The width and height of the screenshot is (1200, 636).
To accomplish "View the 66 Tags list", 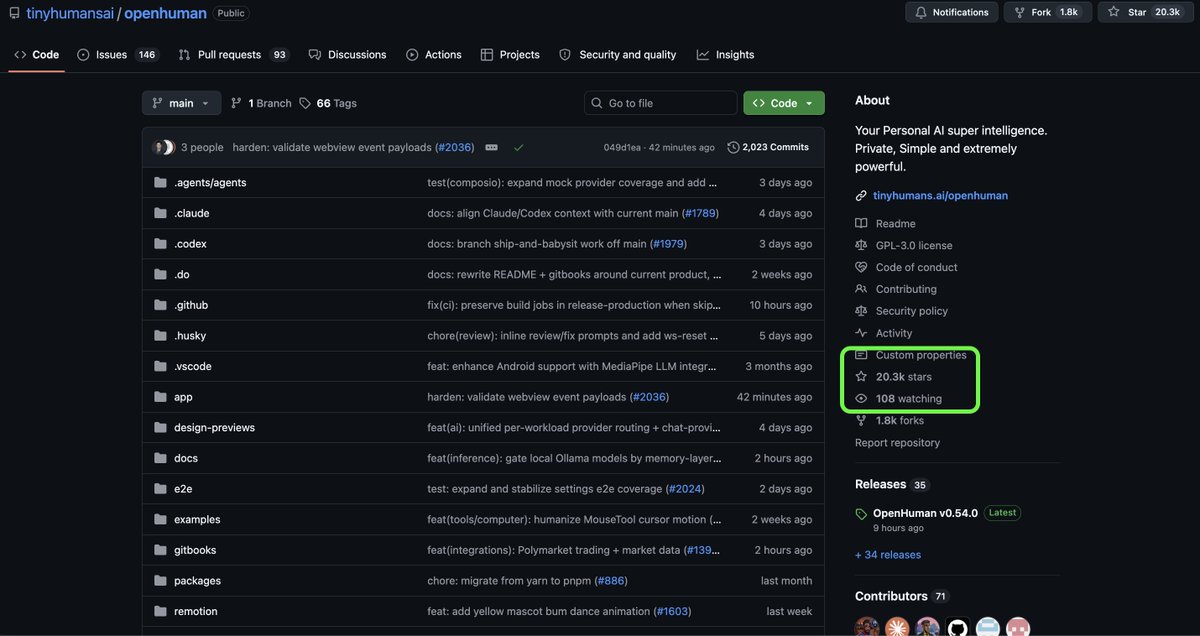I will [328, 103].
